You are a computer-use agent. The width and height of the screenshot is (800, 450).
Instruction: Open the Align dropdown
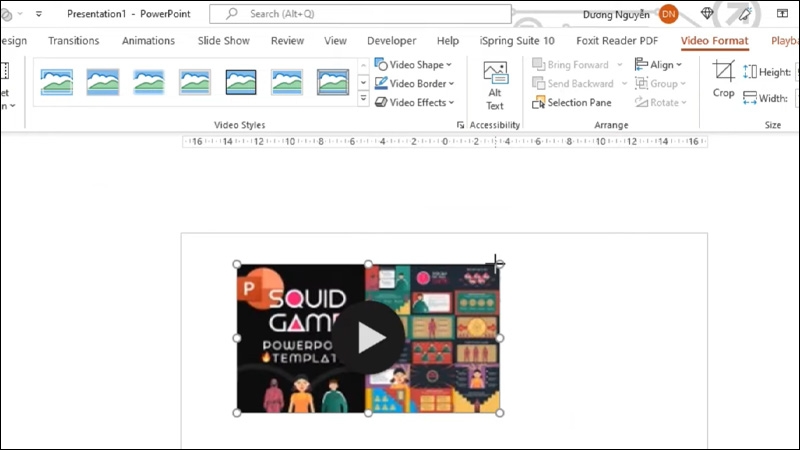[x=658, y=65]
